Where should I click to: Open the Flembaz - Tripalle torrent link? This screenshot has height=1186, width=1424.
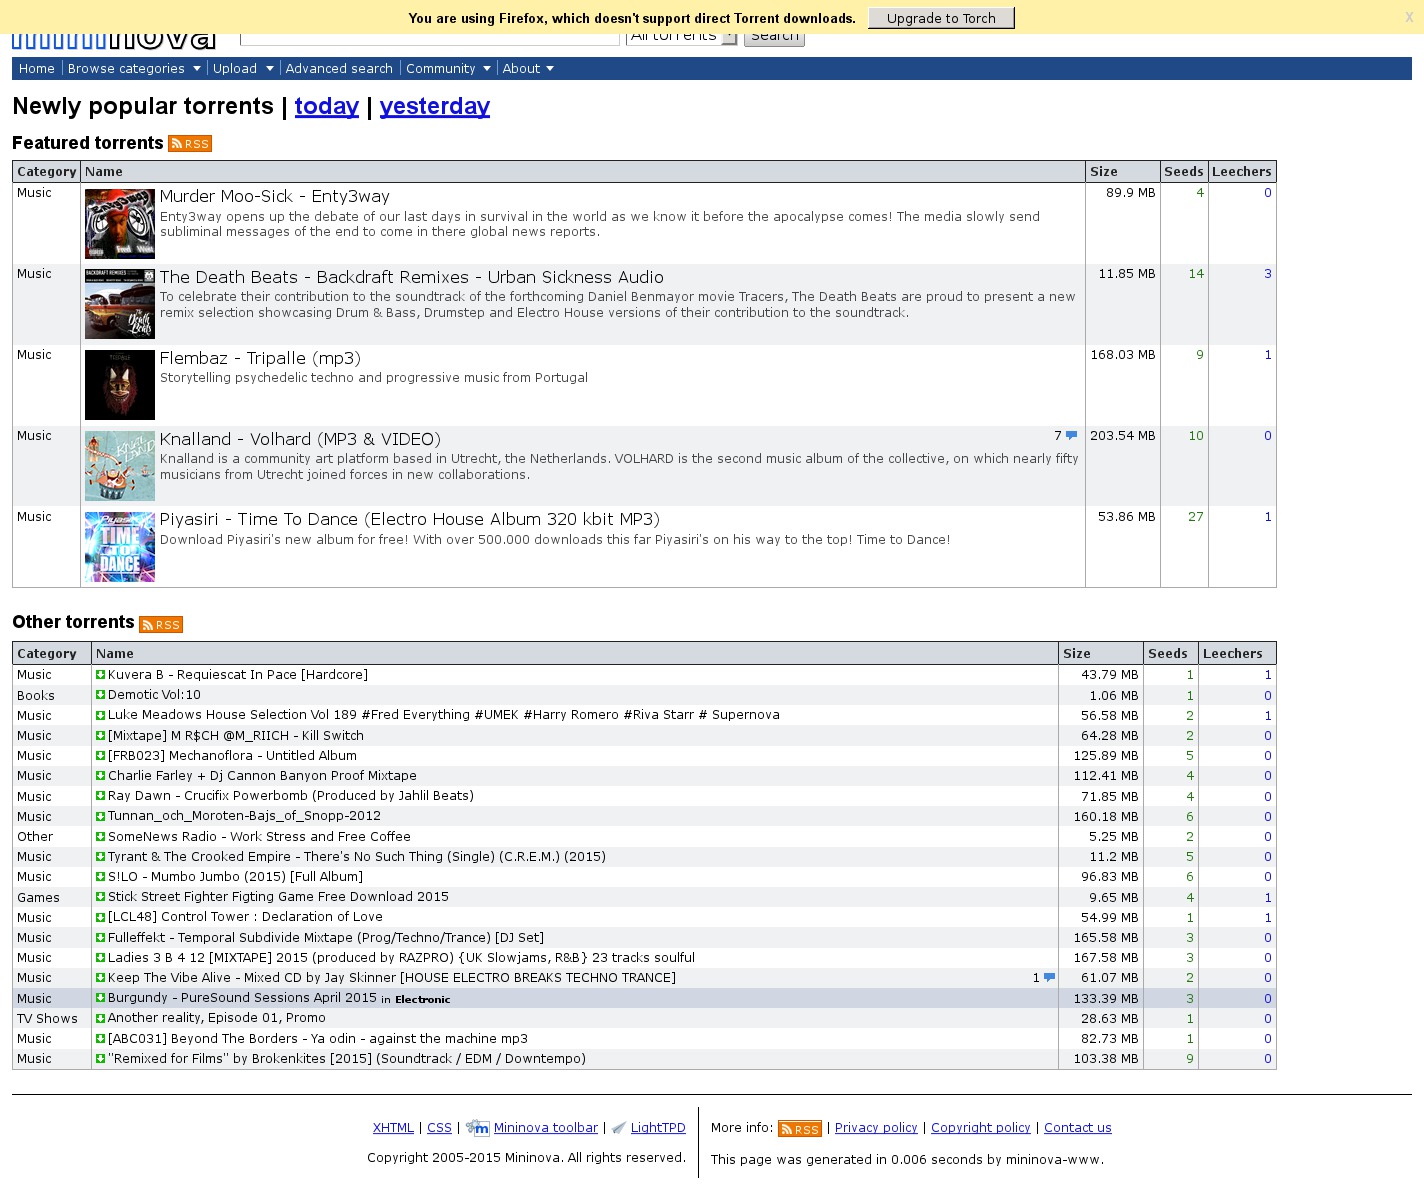(260, 359)
